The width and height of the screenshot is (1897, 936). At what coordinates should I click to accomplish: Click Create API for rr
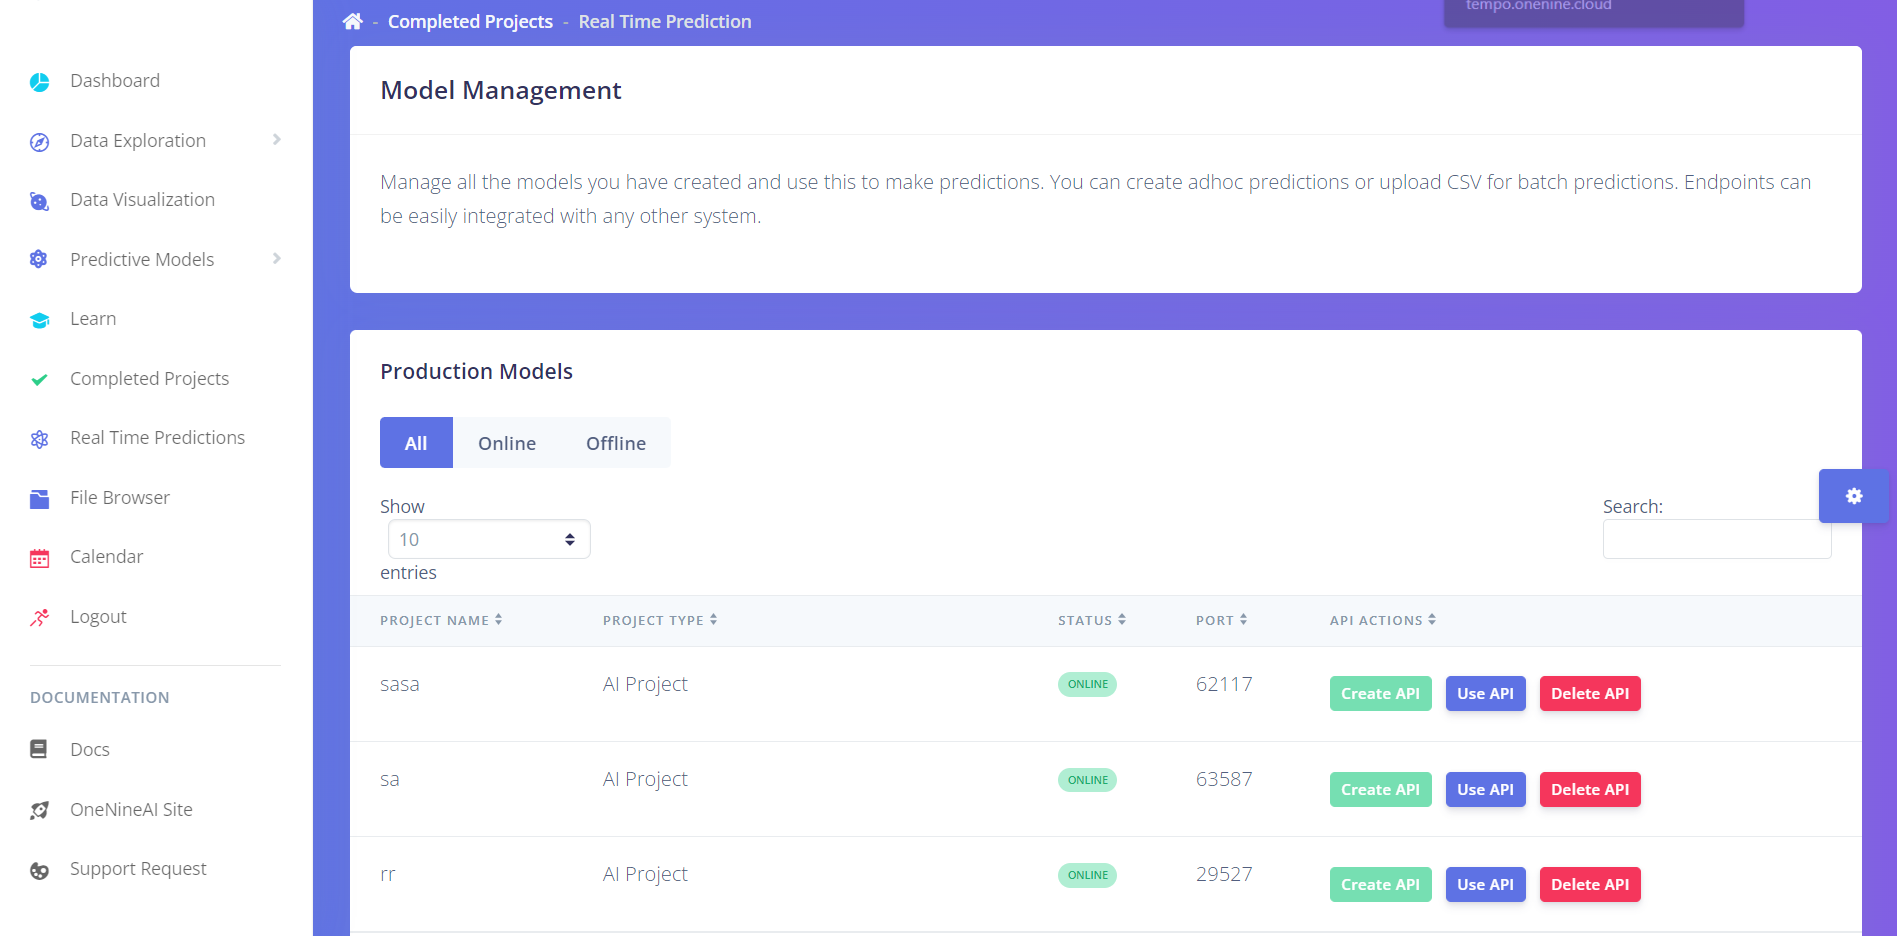[1380, 885]
